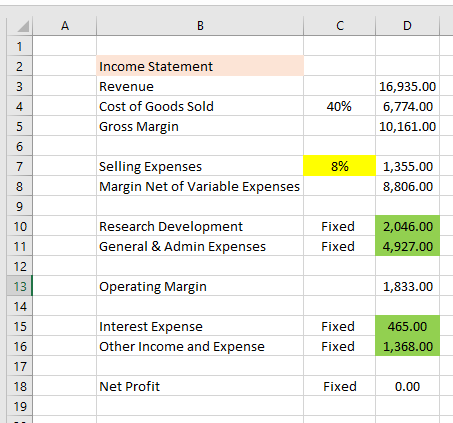Select row 13 header
The image size is (453, 423).
click(20, 286)
